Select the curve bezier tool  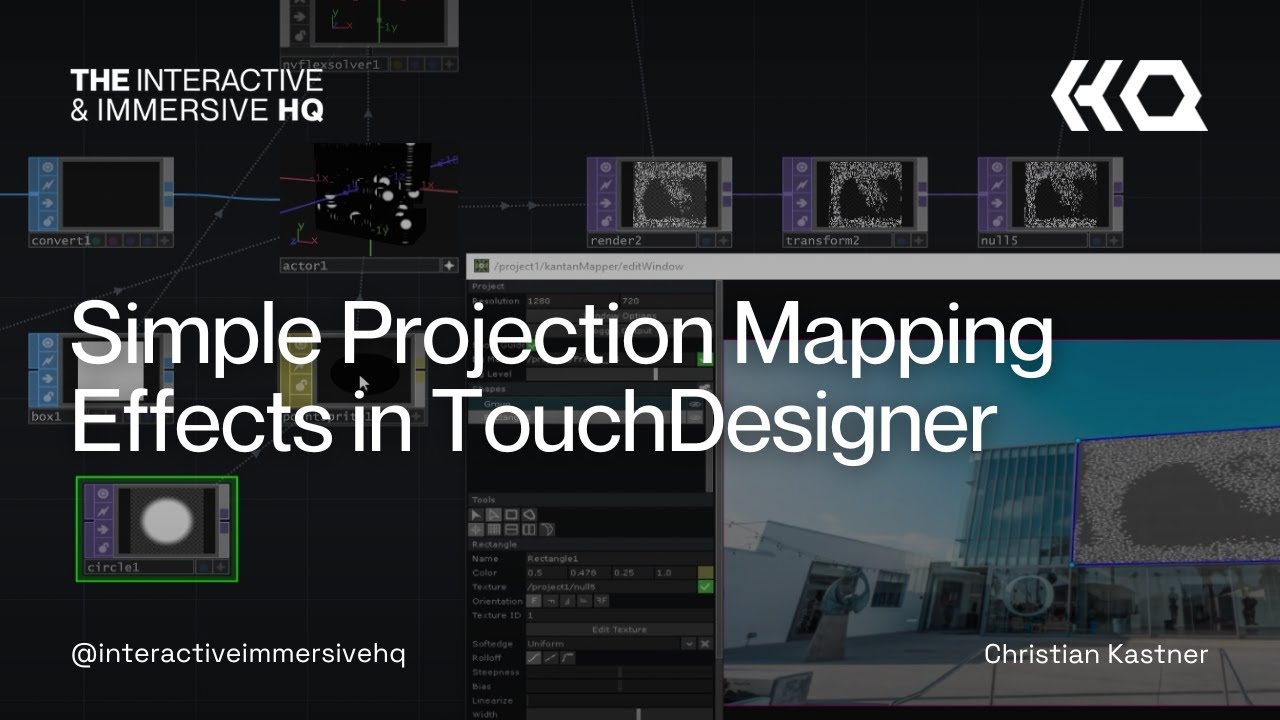pyautogui.click(x=546, y=530)
